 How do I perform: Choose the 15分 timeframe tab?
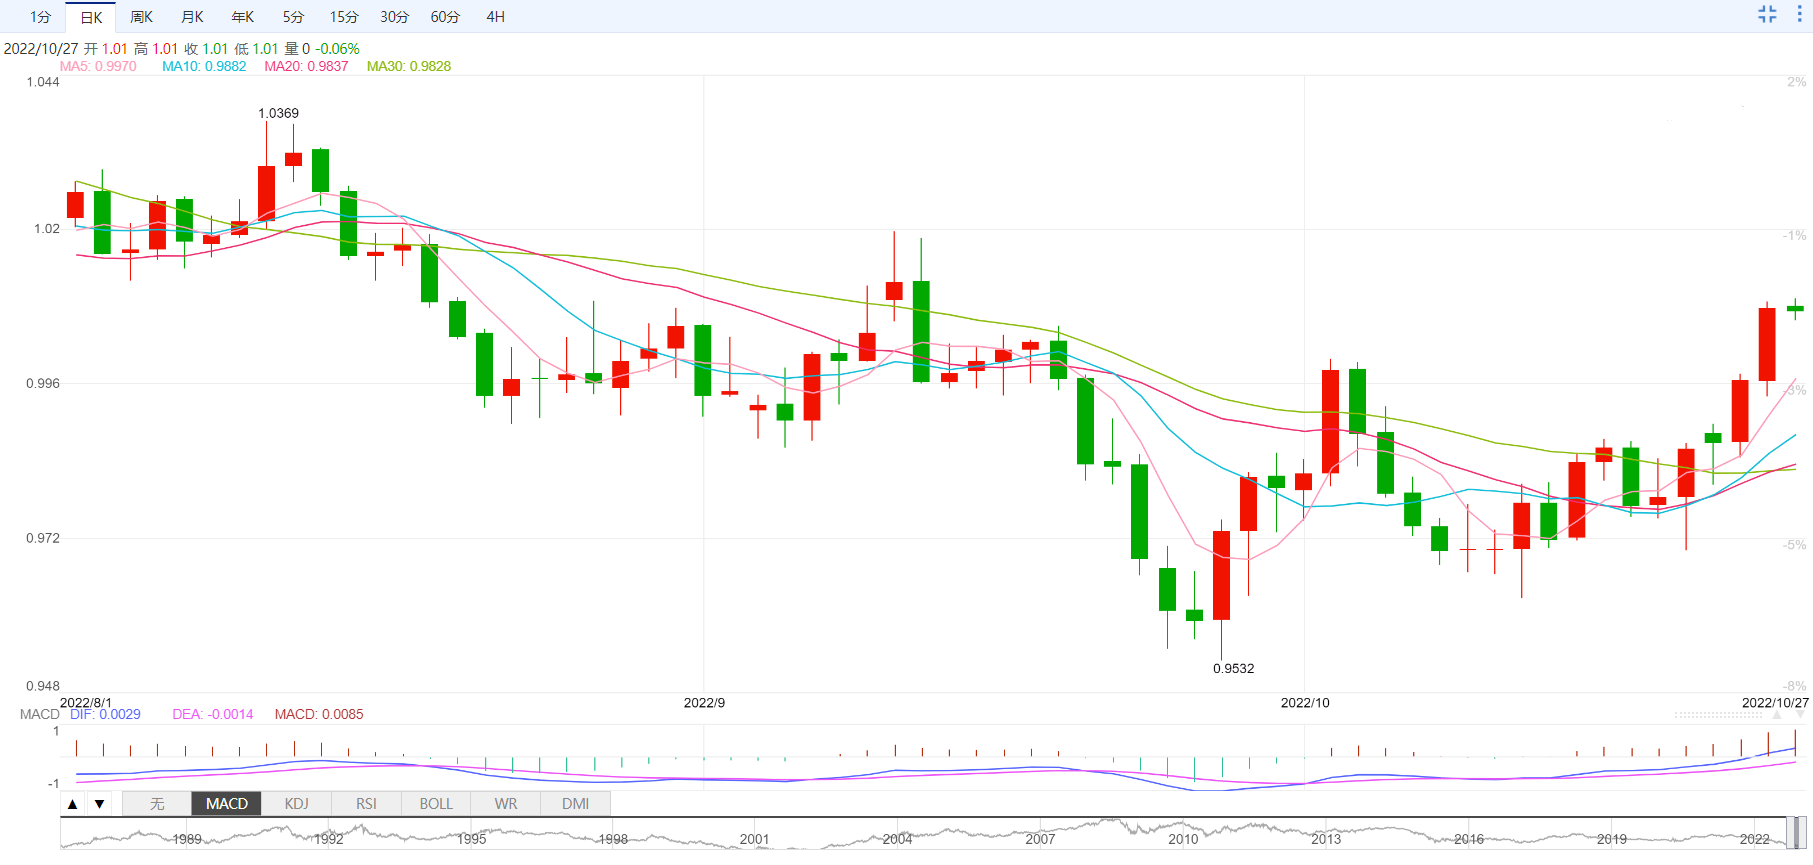coord(344,17)
